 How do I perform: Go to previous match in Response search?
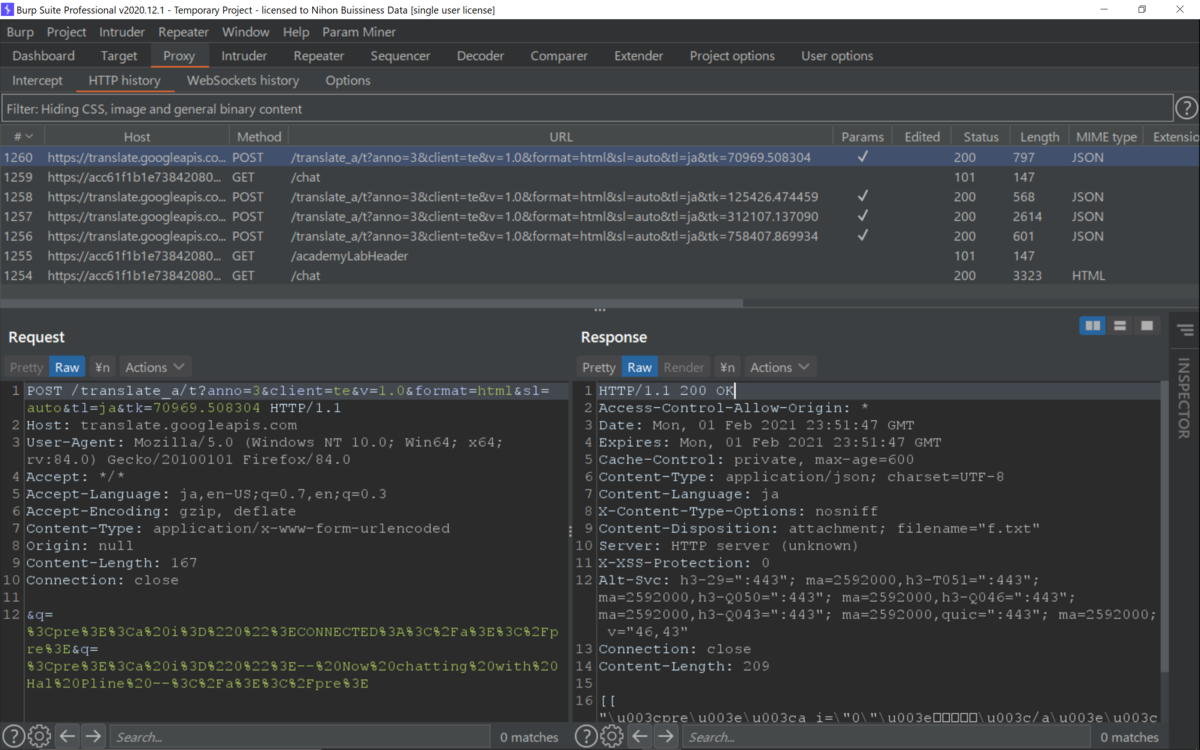coord(639,737)
